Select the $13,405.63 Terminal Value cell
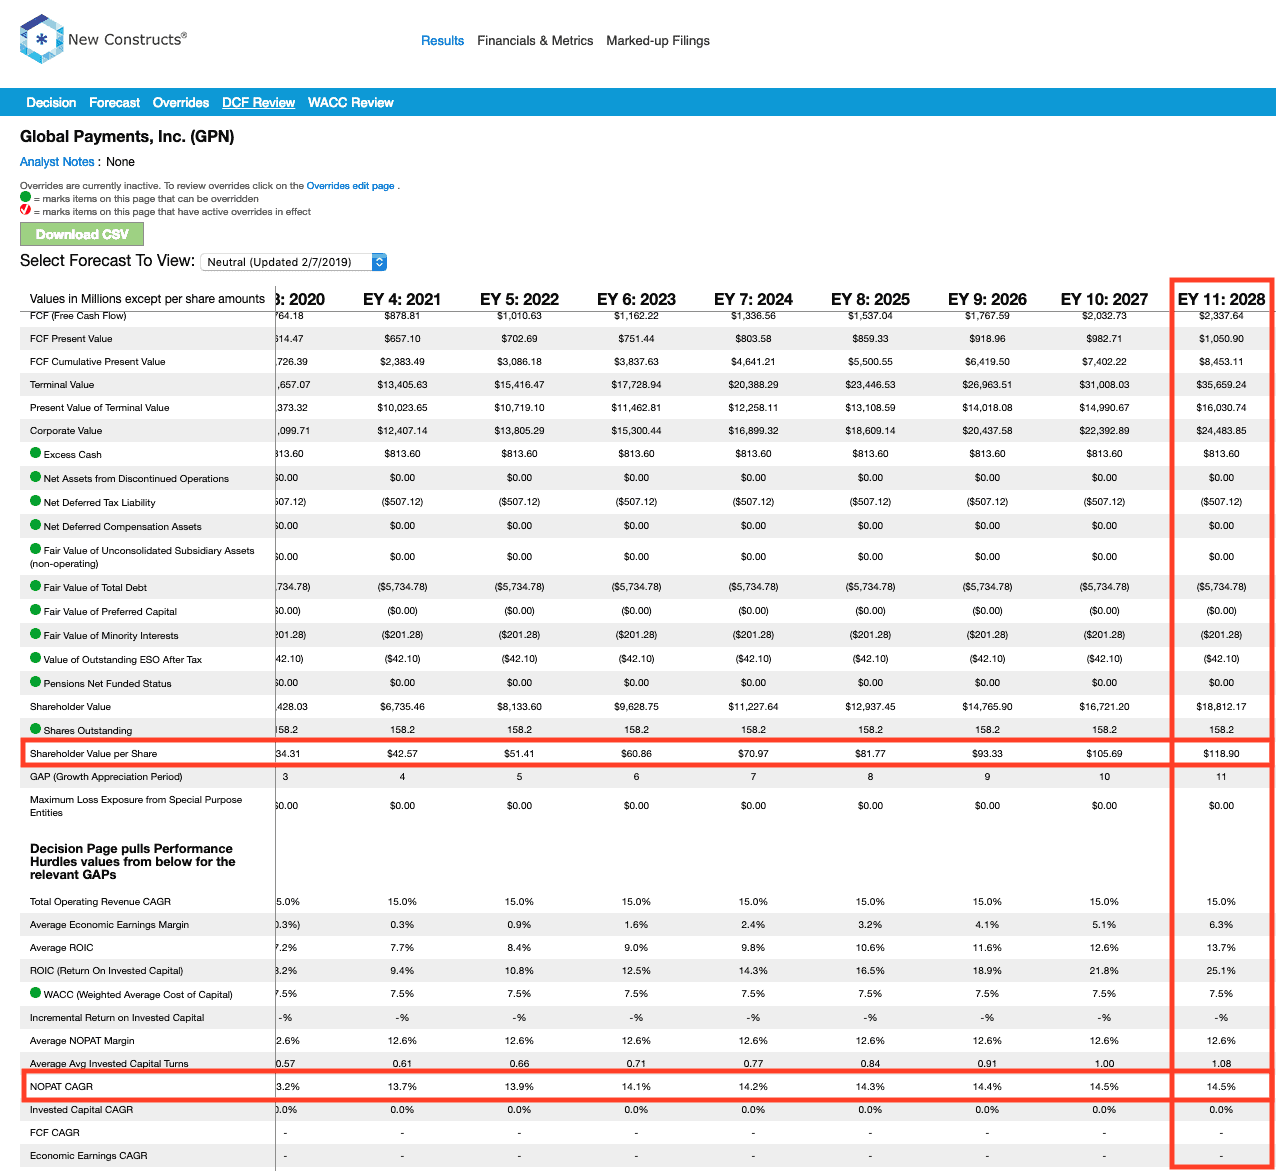Viewport: 1276px width, 1171px height. click(402, 384)
